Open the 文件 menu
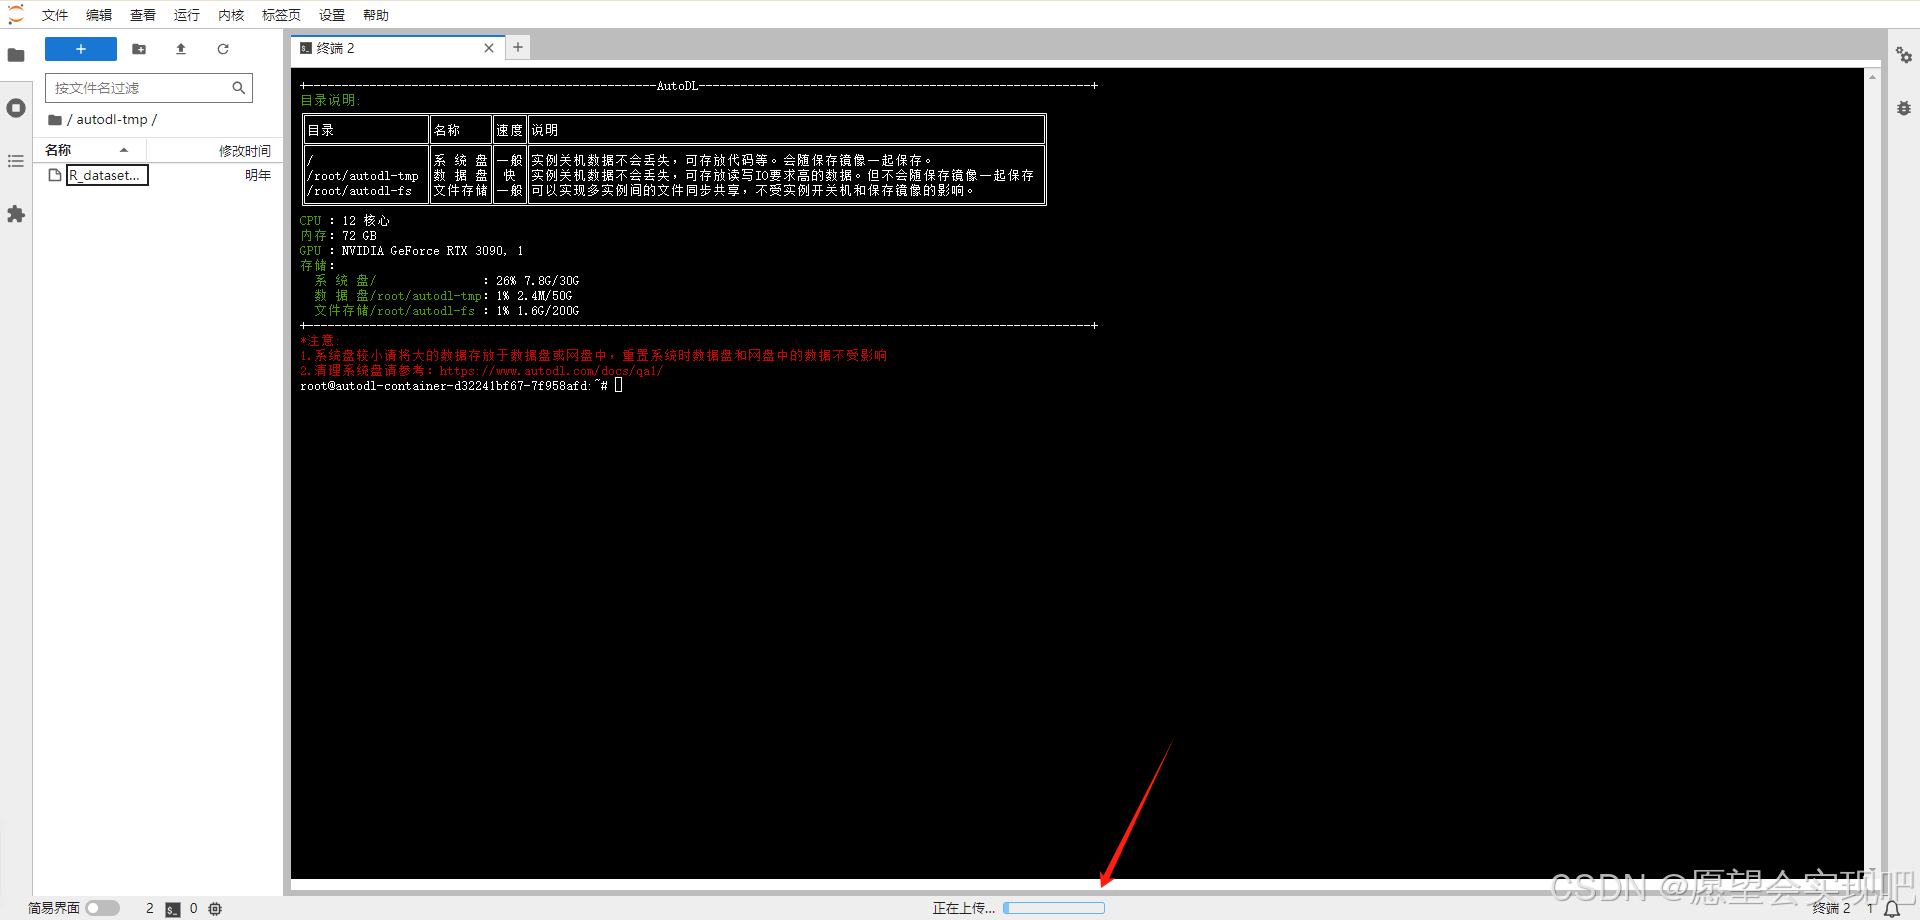The image size is (1920, 920). (55, 15)
